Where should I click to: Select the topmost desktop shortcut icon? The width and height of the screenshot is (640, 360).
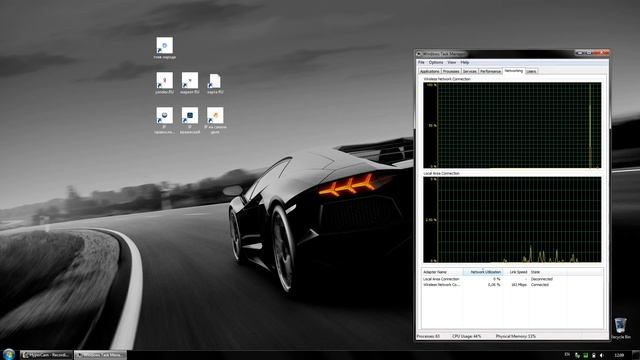[164, 48]
